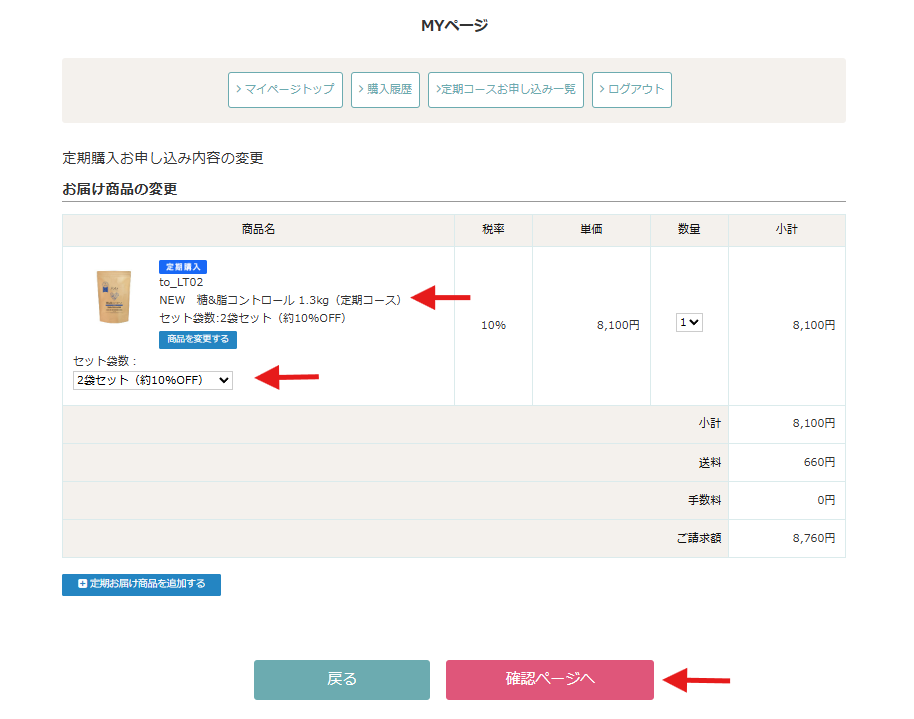Click the 糖&脂コントロール 1.3kg product name
The width and height of the screenshot is (914, 719).
pos(280,300)
